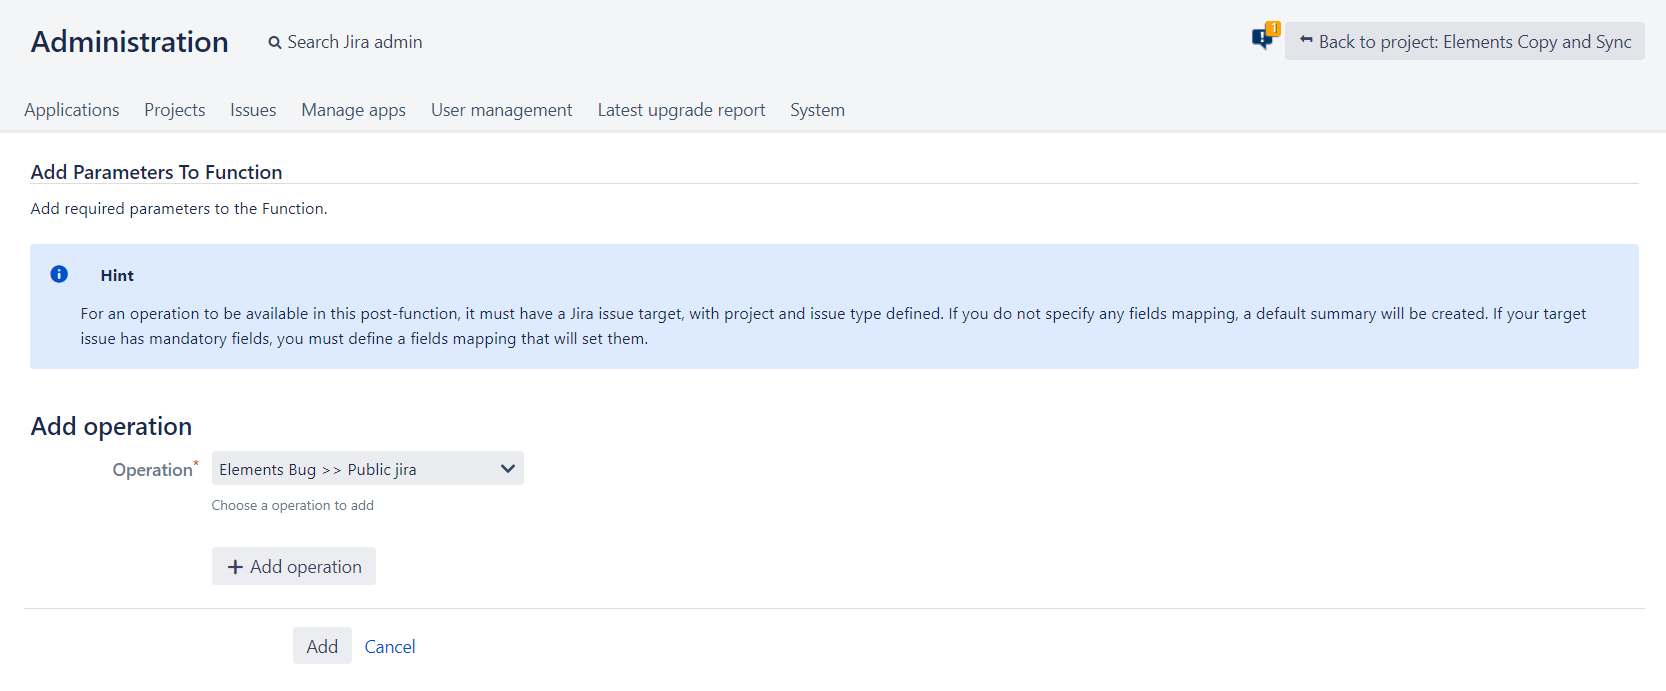The image size is (1666, 691).
Task: Go to the Issues tab
Action: (x=253, y=110)
